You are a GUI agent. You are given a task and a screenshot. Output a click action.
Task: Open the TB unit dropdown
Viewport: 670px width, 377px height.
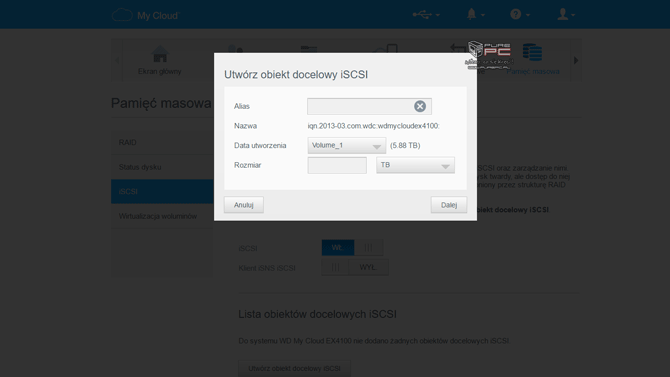(415, 165)
